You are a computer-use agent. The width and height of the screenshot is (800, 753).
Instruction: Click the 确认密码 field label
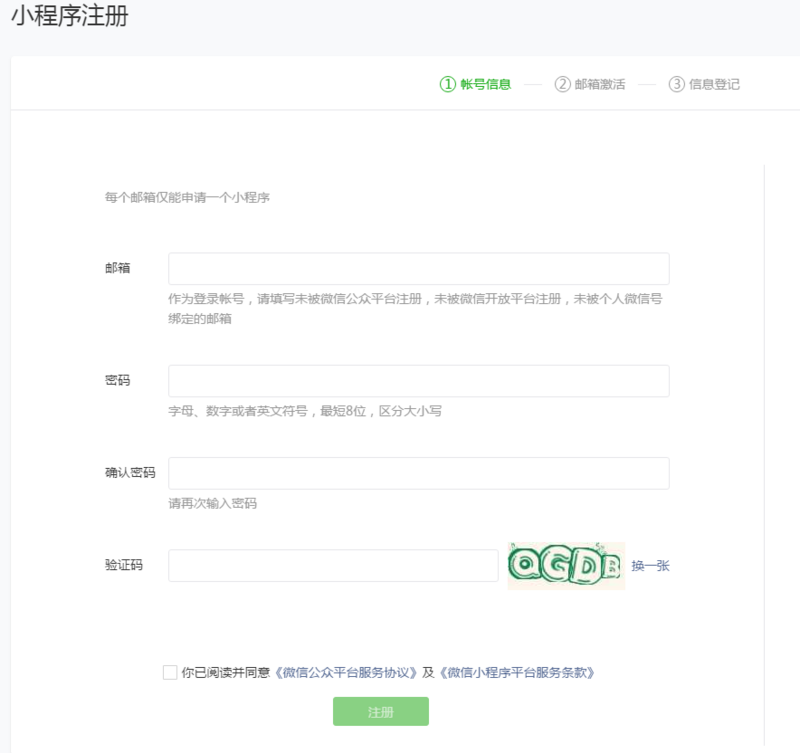(130, 472)
